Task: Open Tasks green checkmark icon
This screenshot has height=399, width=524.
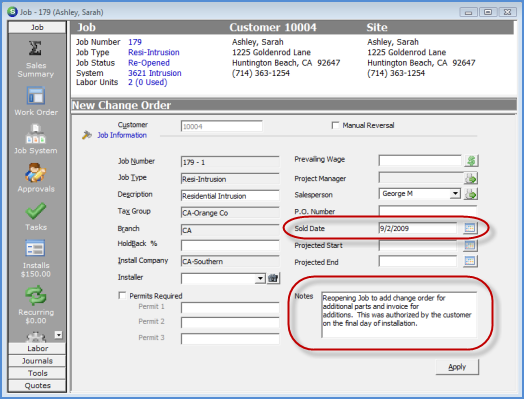Action: tap(36, 211)
